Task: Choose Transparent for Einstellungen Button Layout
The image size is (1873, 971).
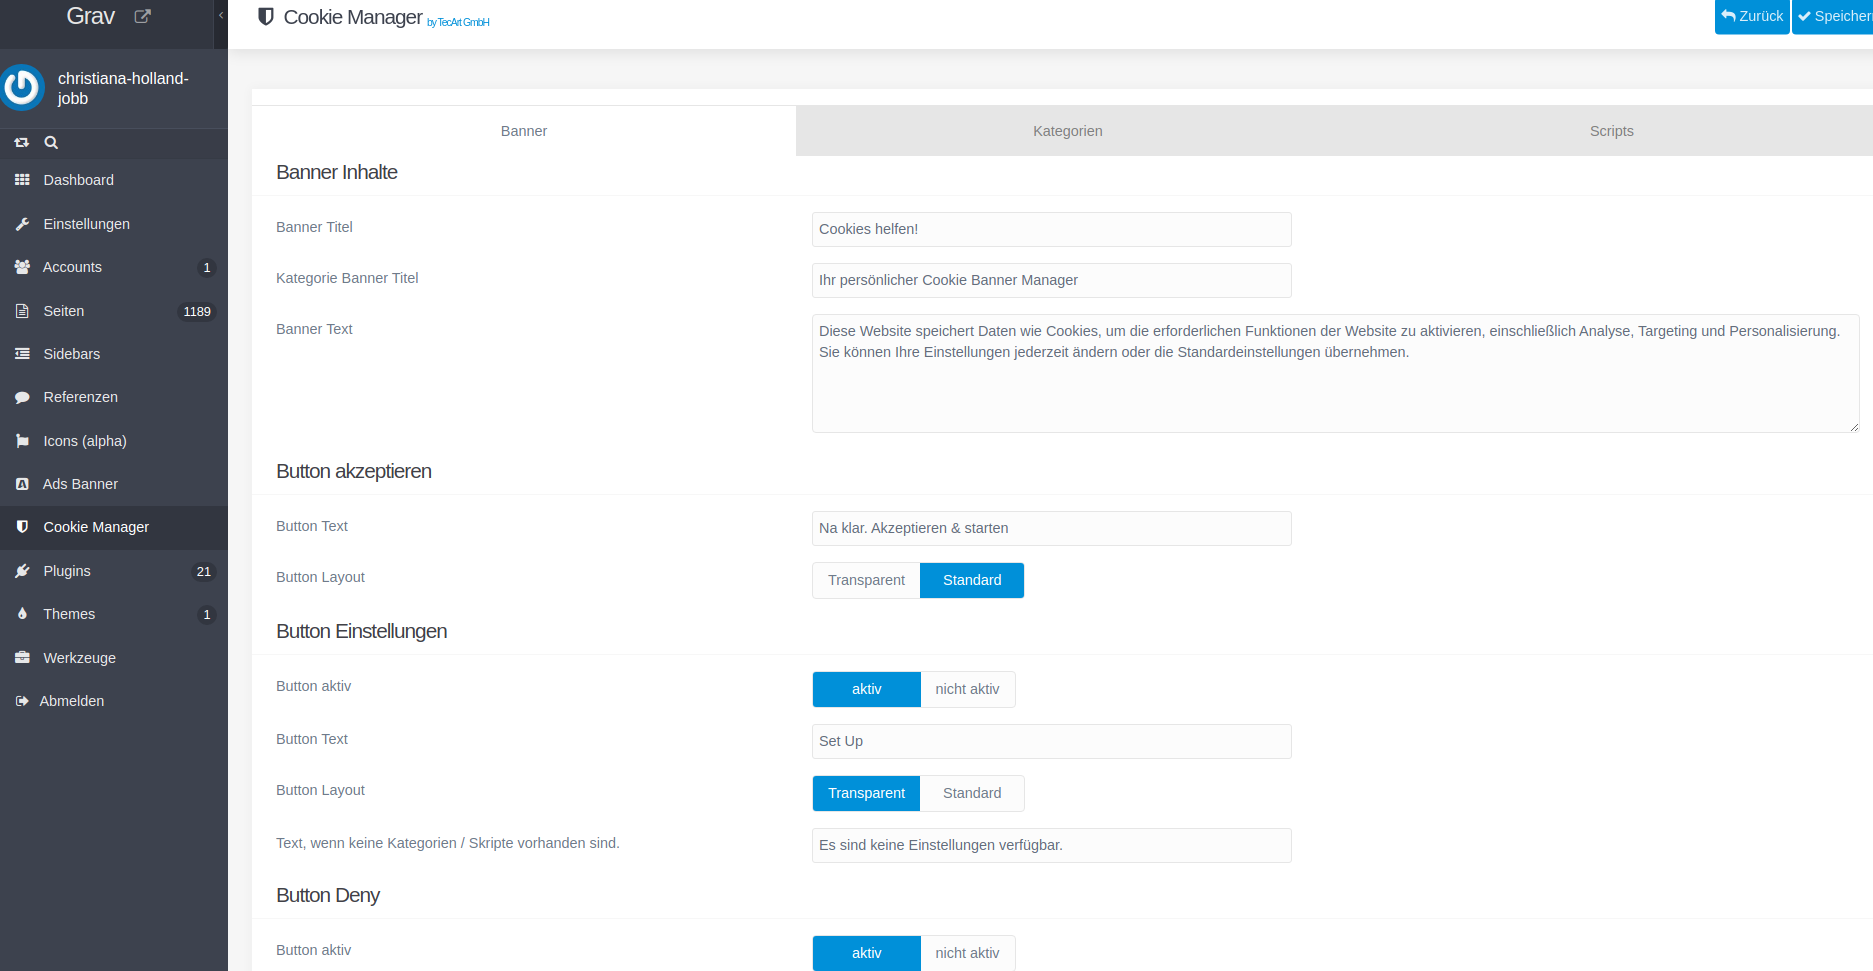Action: [866, 793]
